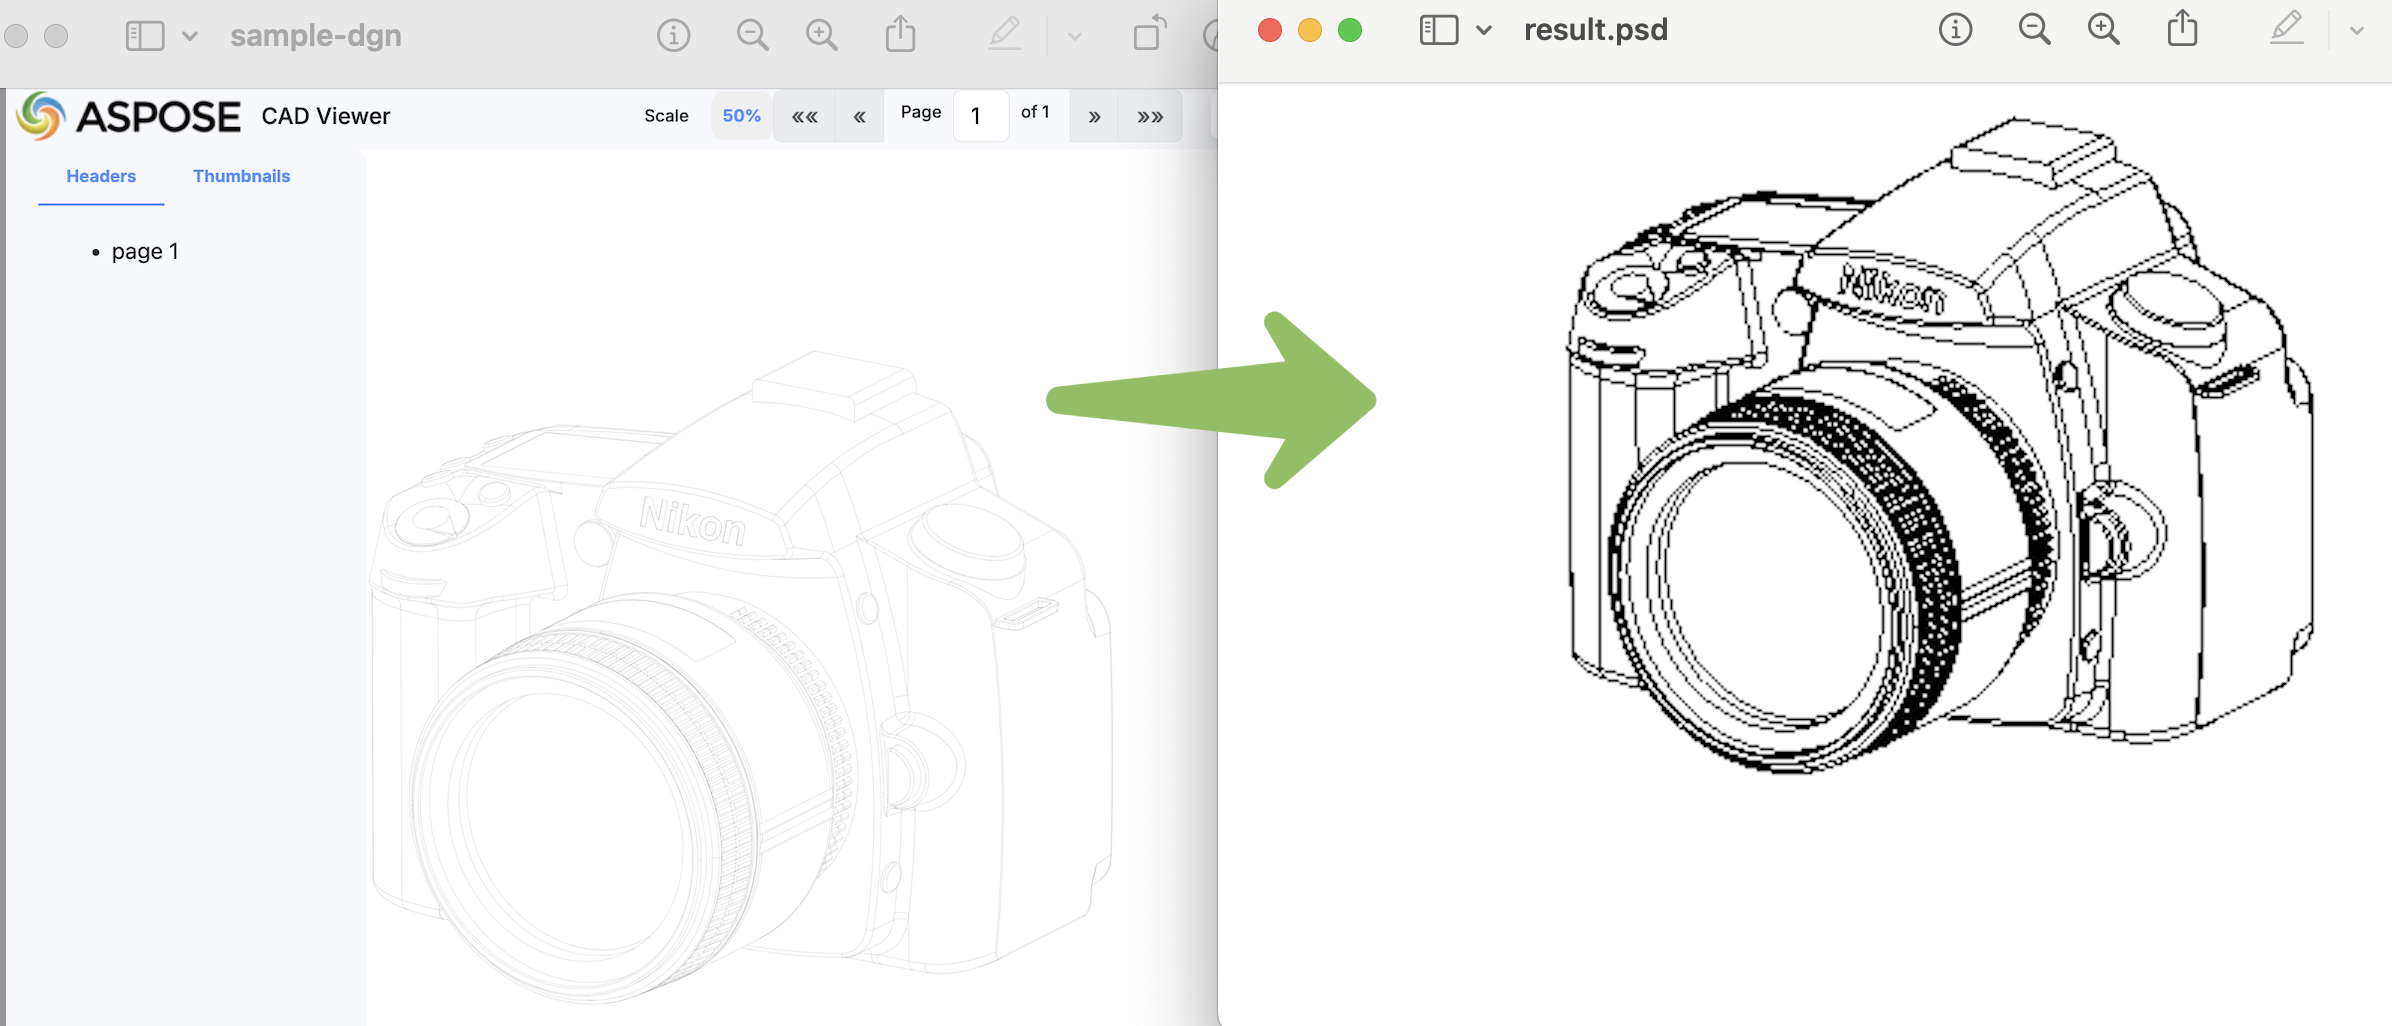The width and height of the screenshot is (2392, 1026).
Task: Select the Headers tab
Action: point(101,176)
